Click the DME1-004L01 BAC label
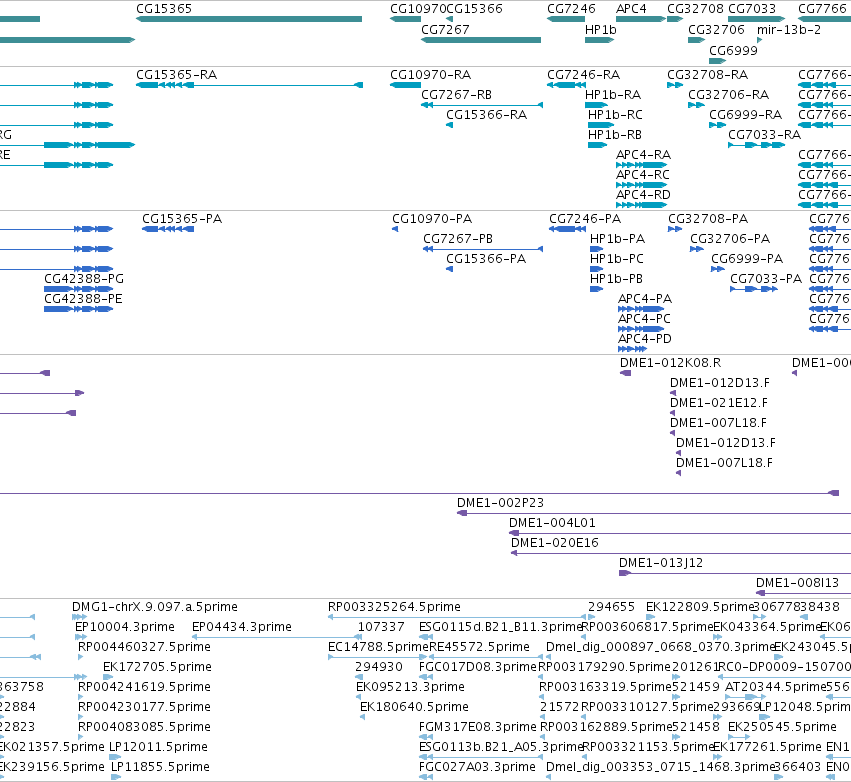 pyautogui.click(x=552, y=523)
